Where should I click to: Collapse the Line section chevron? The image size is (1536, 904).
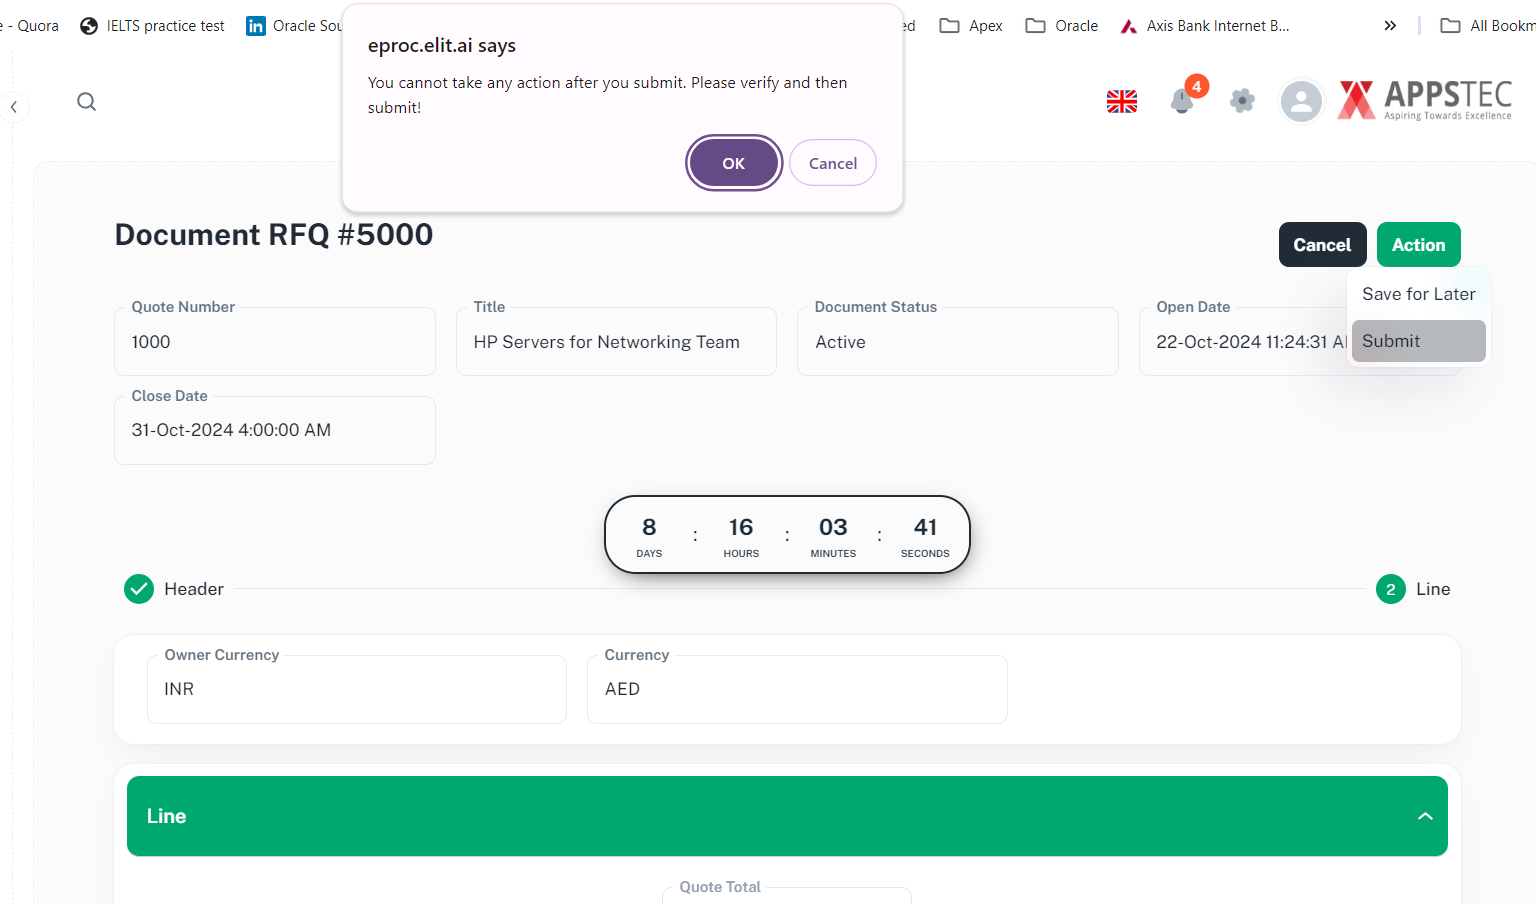(1425, 816)
